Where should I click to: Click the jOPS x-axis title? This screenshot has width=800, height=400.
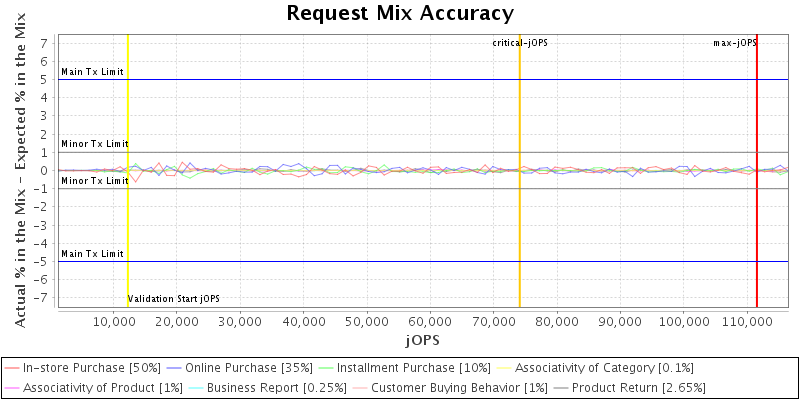click(422, 340)
